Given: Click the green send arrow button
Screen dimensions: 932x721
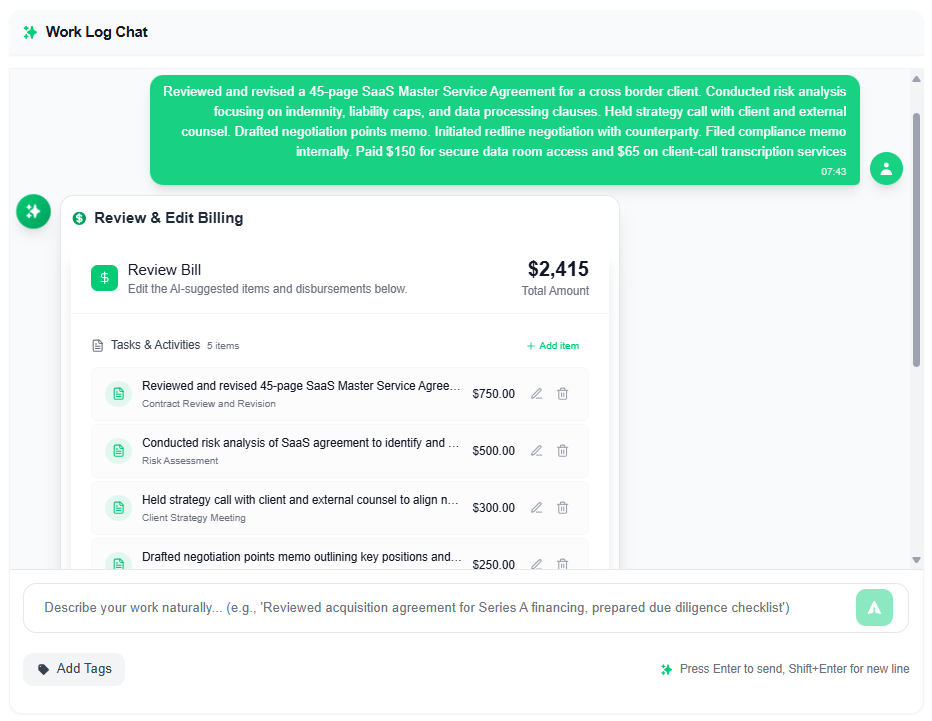Looking at the screenshot, I should [874, 607].
